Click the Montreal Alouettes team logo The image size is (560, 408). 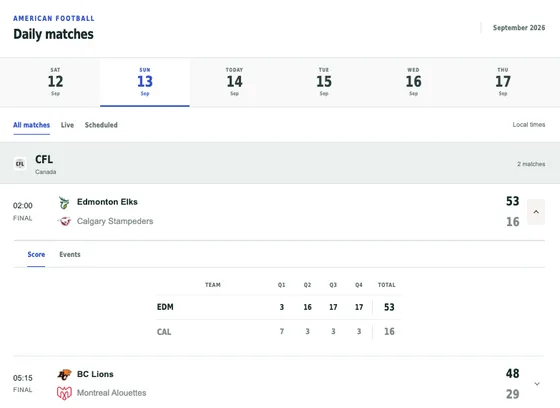pos(64,393)
